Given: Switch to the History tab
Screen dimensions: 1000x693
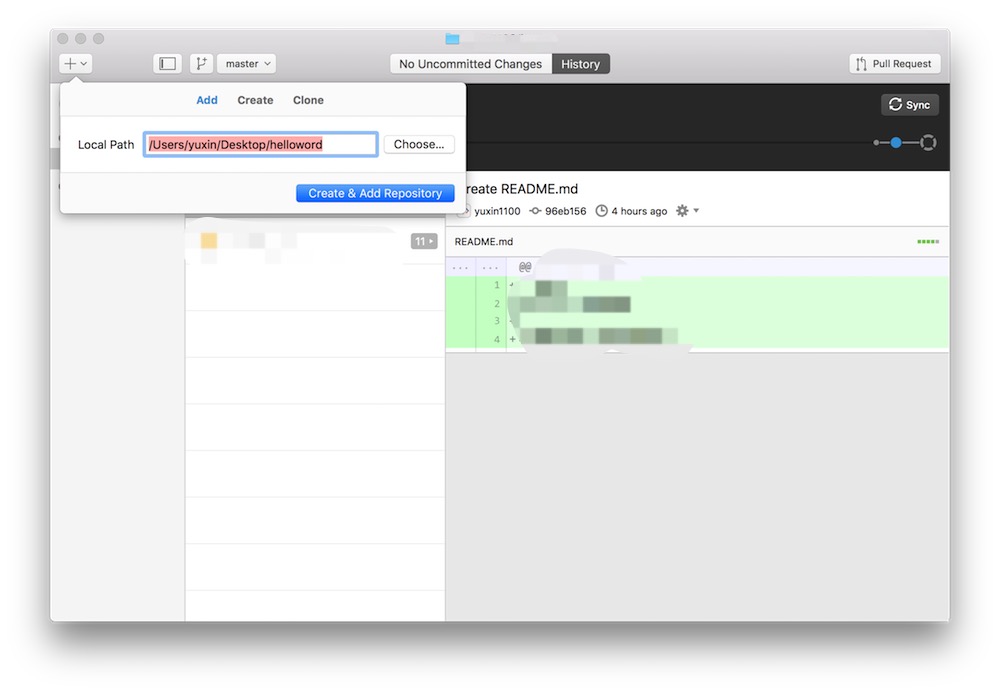Looking at the screenshot, I should point(580,64).
